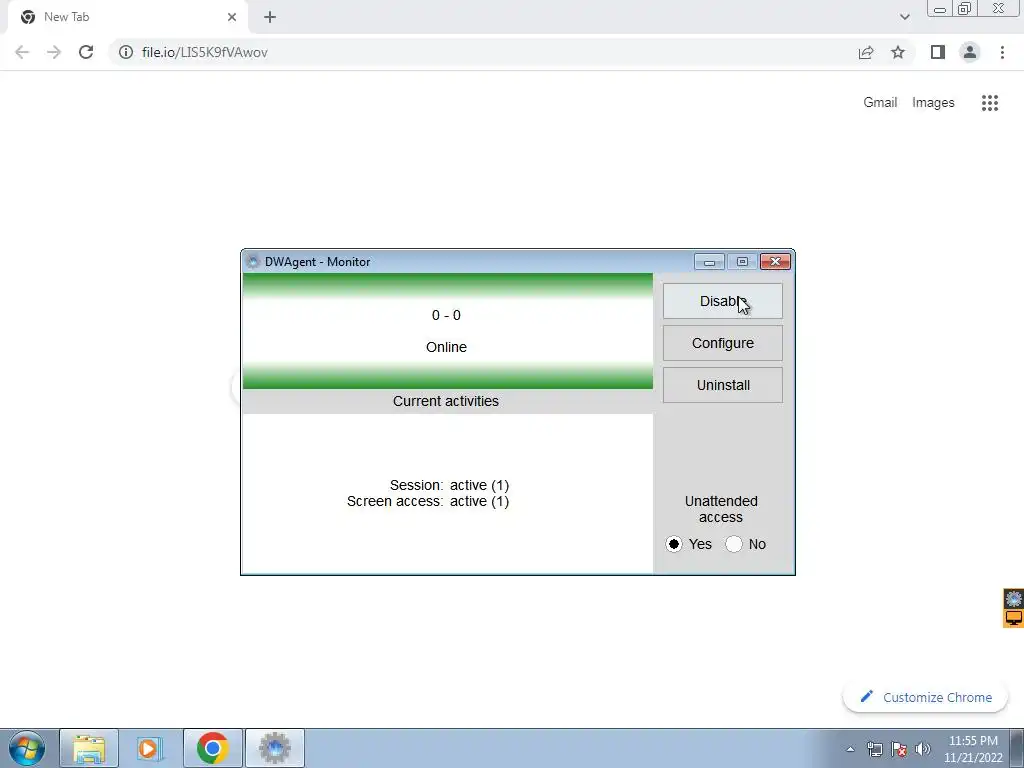View site information icon in address bar
The width and height of the screenshot is (1024, 768).
pyautogui.click(x=125, y=52)
